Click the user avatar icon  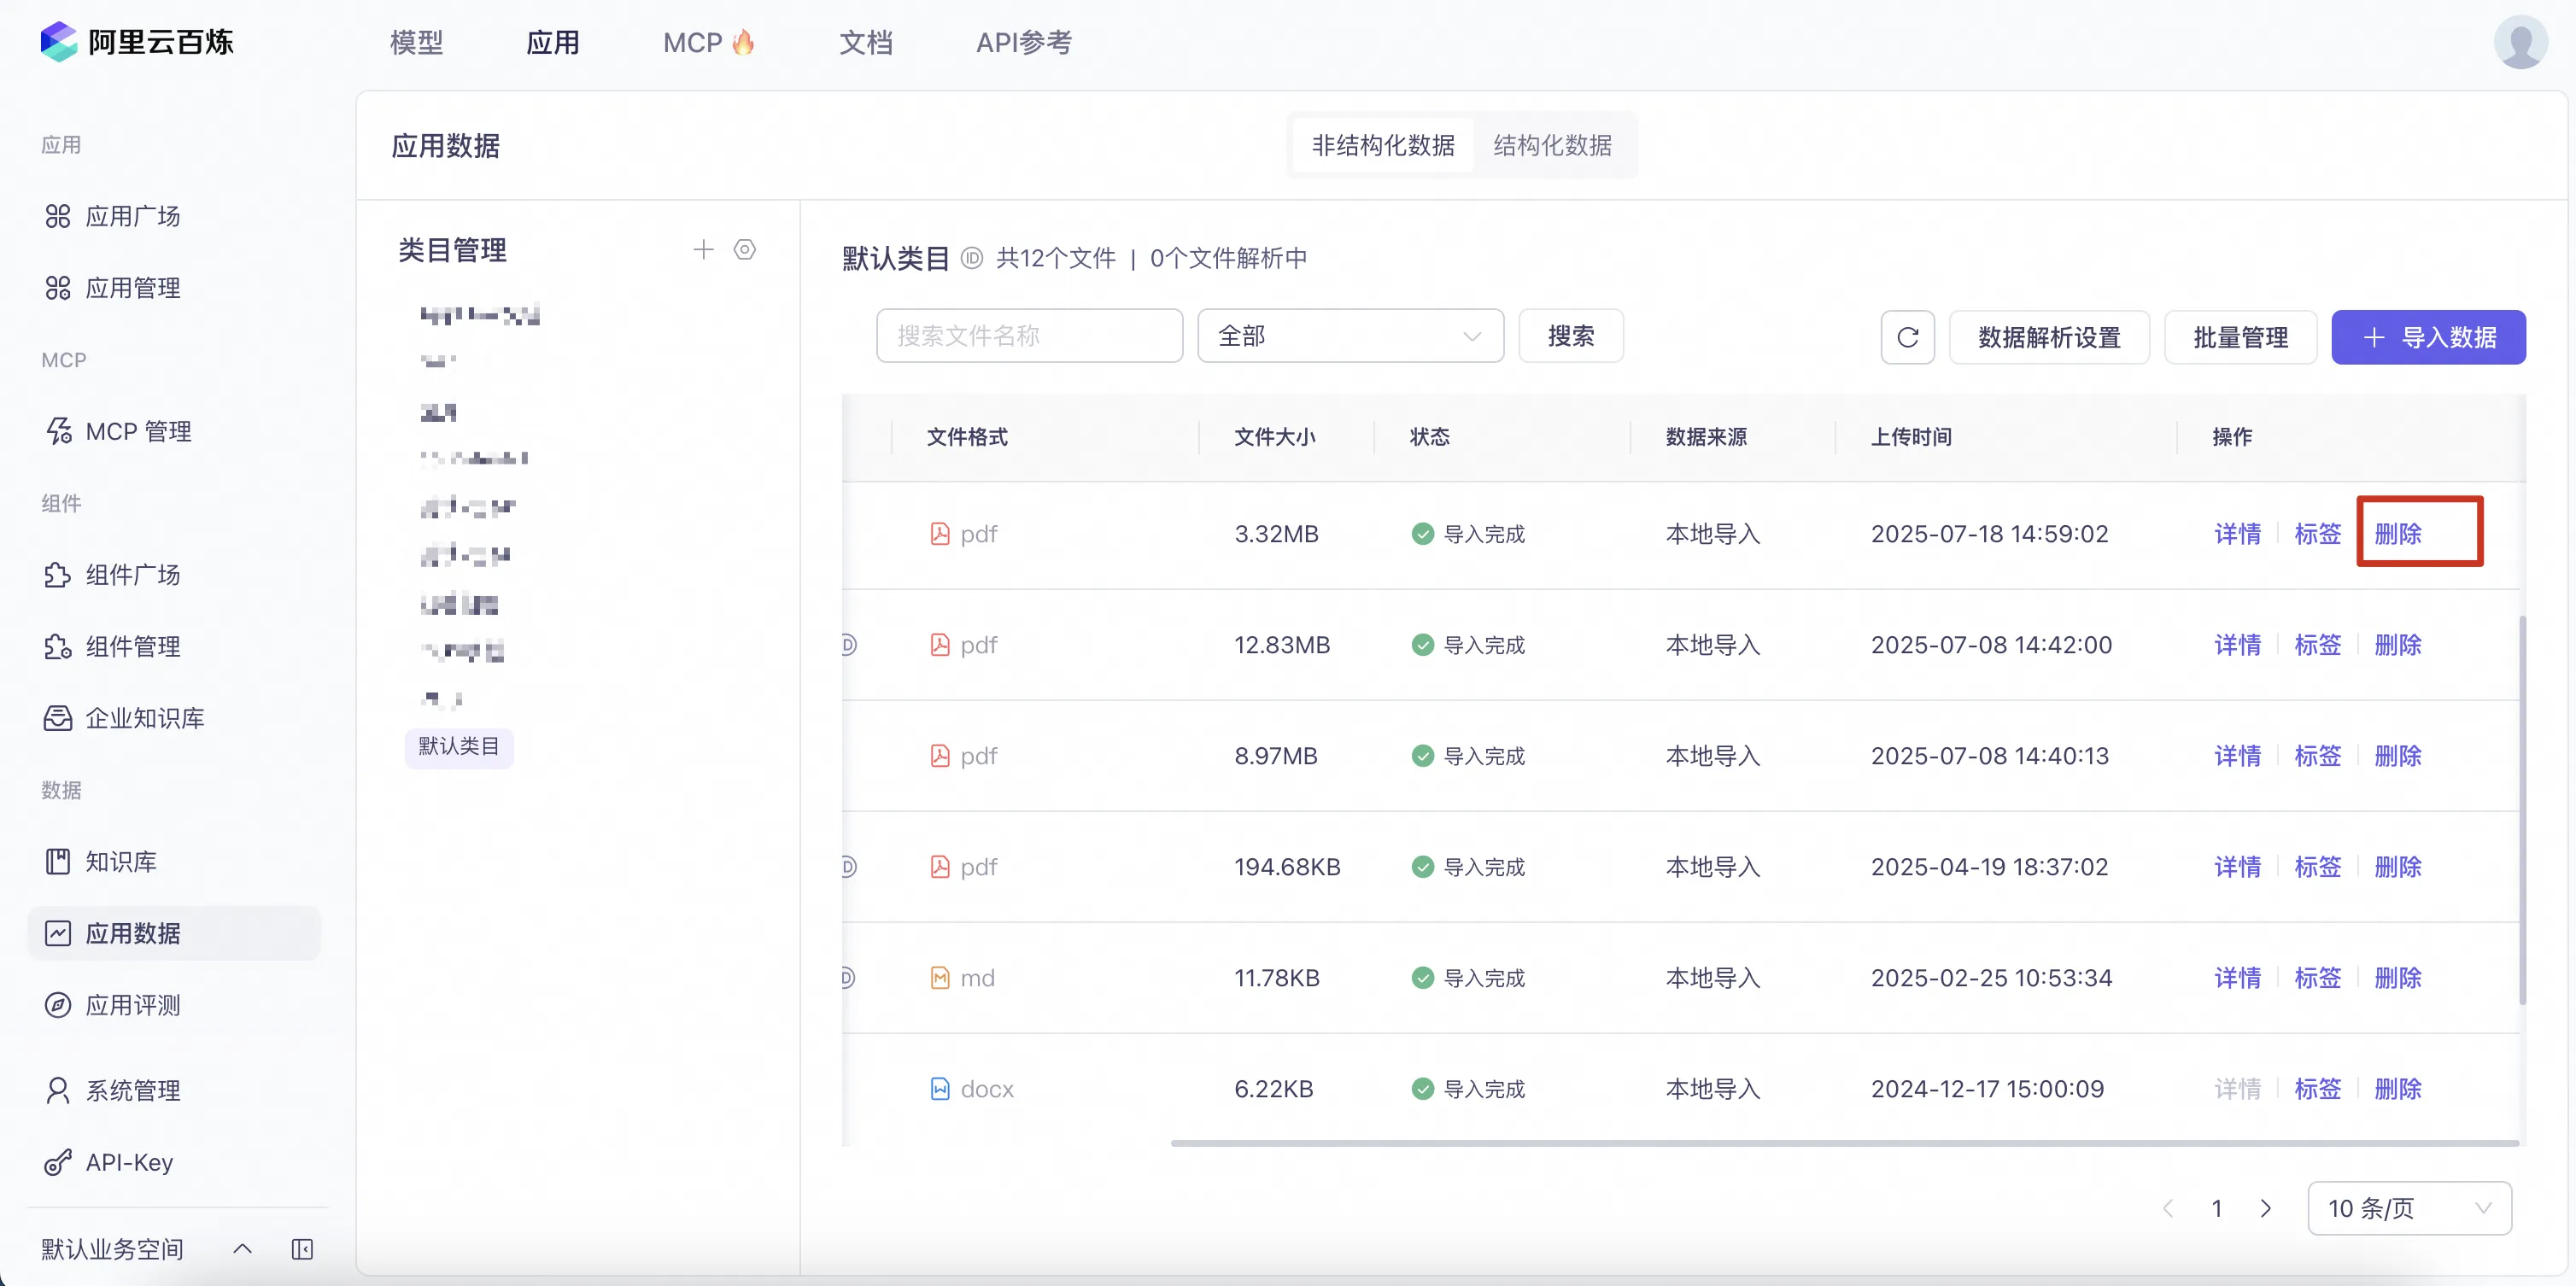point(2520,42)
